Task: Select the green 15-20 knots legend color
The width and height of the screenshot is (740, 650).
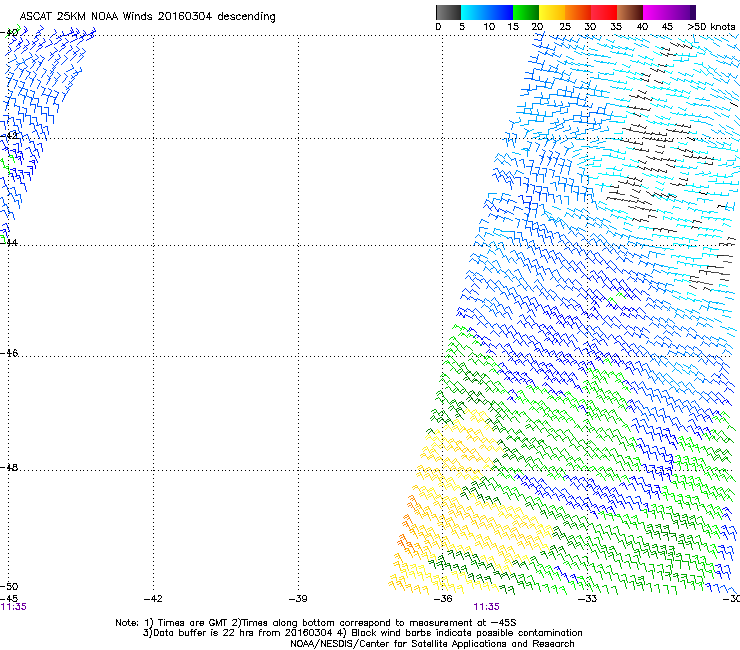Action: (x=526, y=12)
